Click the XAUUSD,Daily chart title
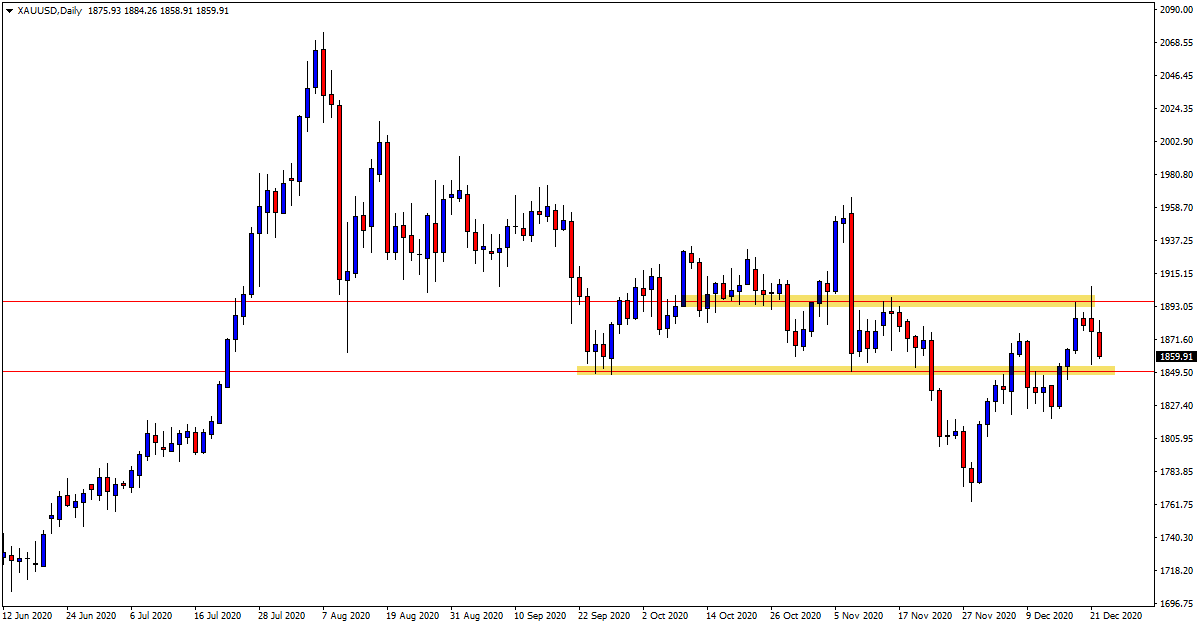The width and height of the screenshot is (1200, 627). [51, 11]
